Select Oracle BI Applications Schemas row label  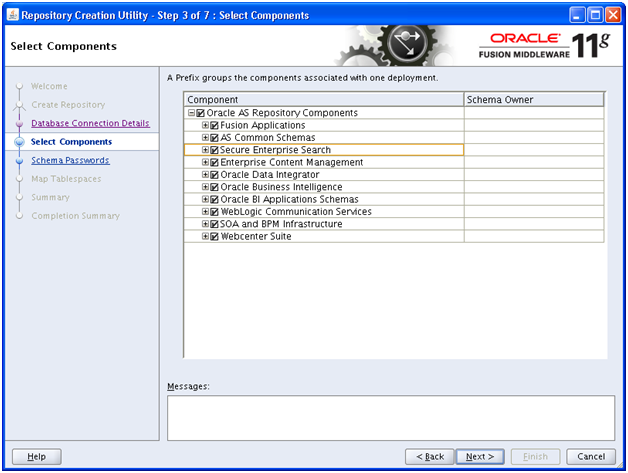(x=289, y=199)
